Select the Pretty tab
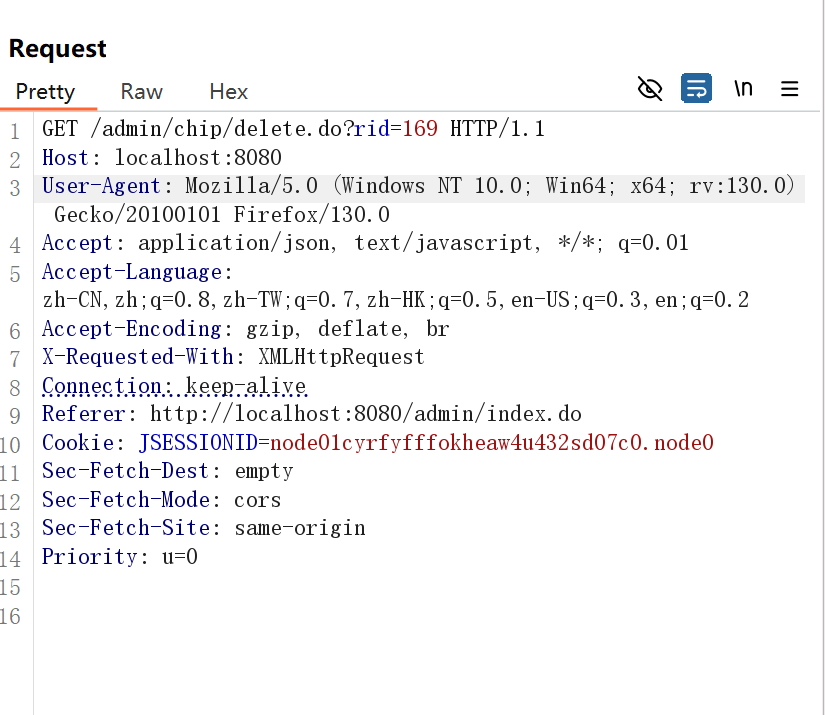Image resolution: width=825 pixels, height=715 pixels. point(45,92)
